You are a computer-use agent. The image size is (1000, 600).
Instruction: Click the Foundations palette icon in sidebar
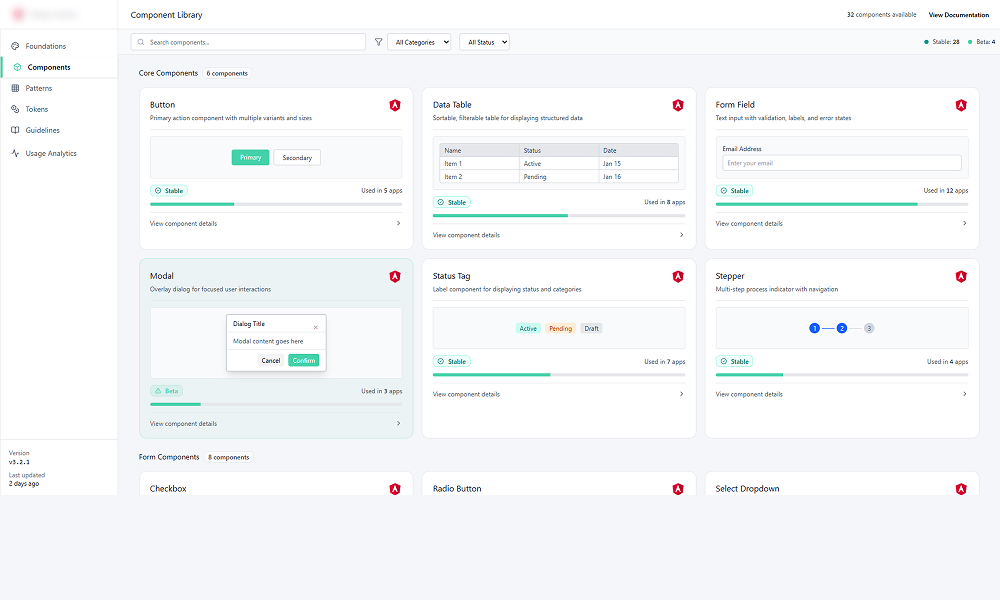[x=15, y=46]
